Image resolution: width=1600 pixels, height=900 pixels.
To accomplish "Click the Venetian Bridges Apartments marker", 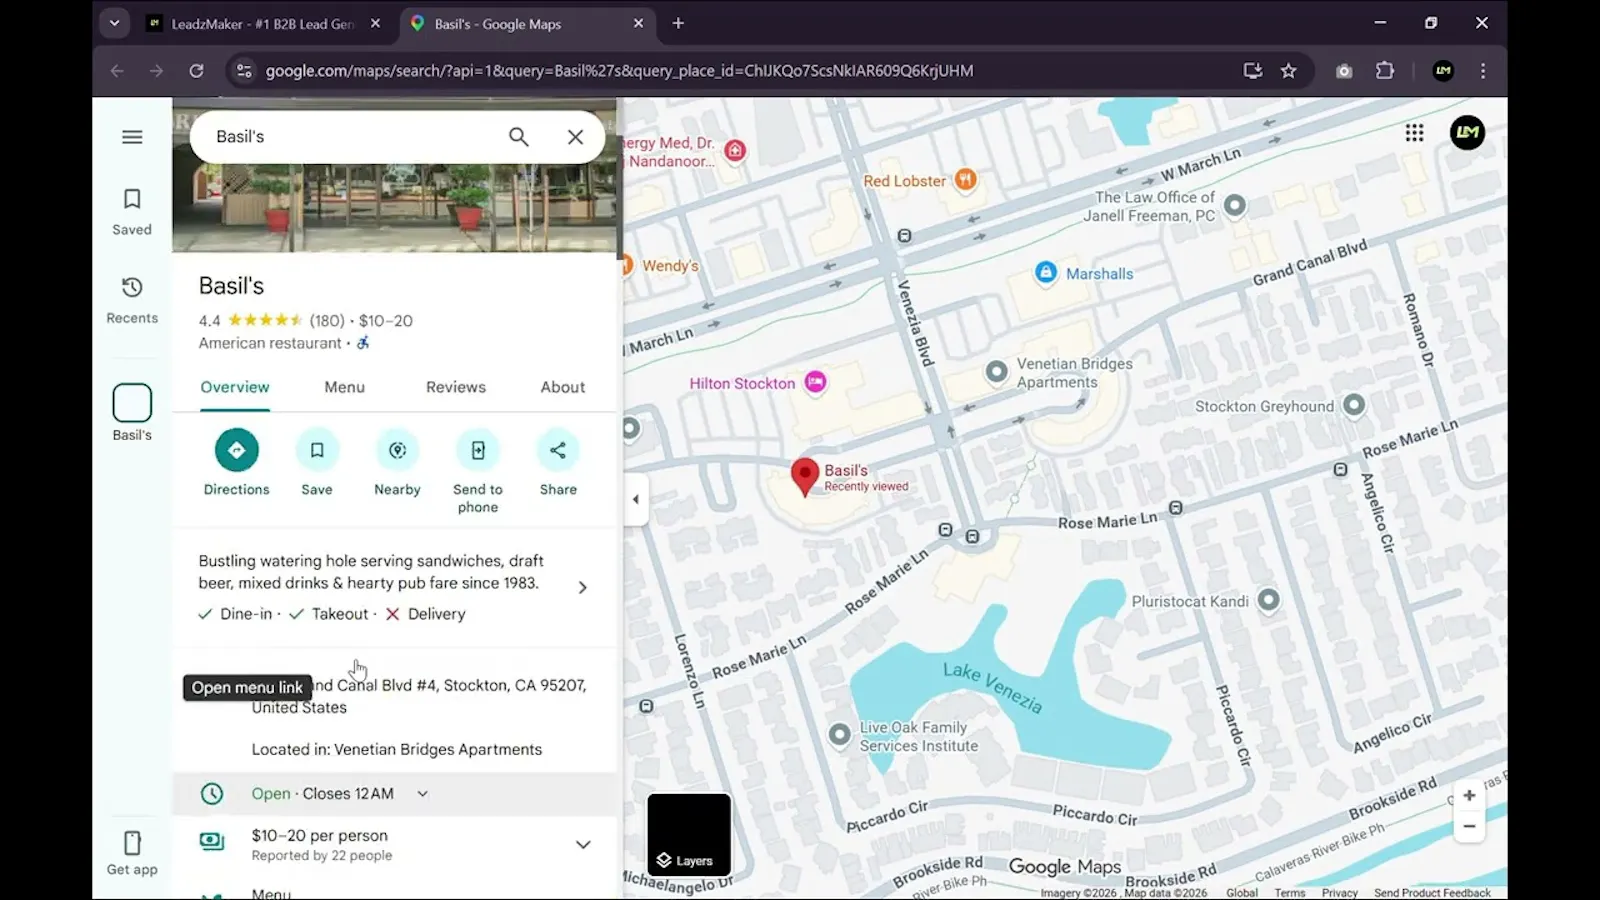I will point(996,372).
